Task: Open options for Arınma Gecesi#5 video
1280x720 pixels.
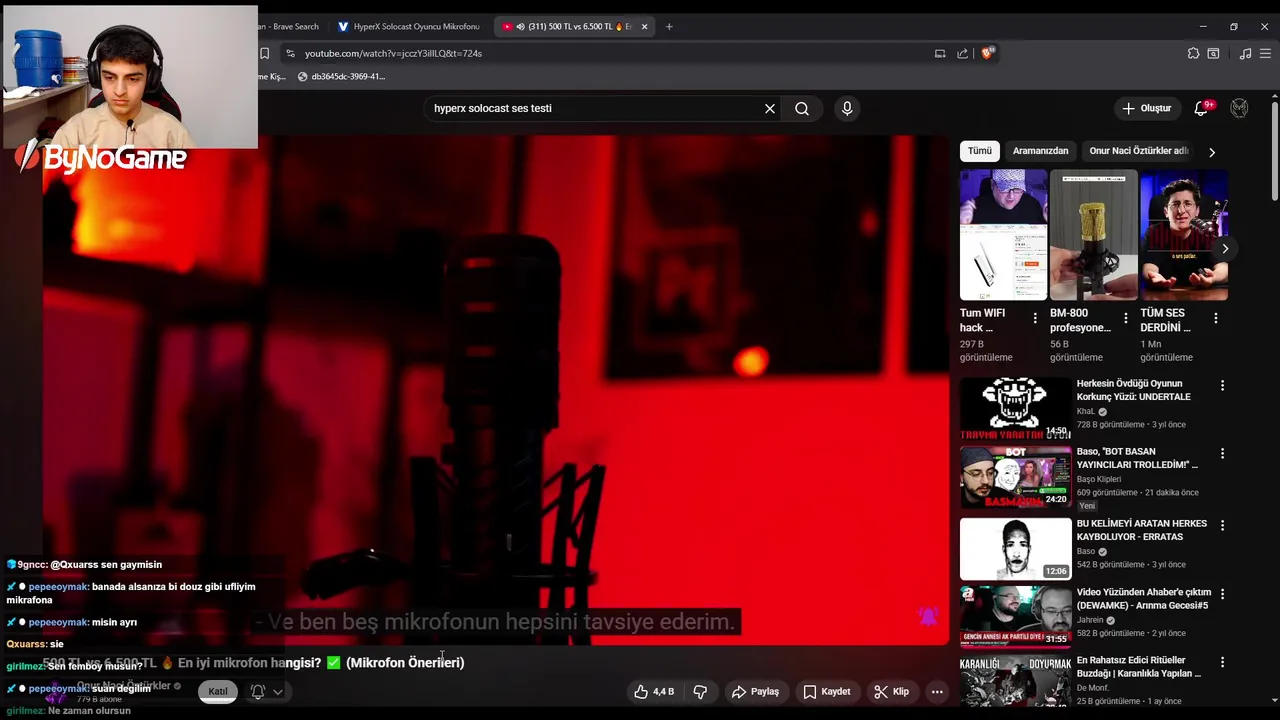Action: pyautogui.click(x=1221, y=593)
